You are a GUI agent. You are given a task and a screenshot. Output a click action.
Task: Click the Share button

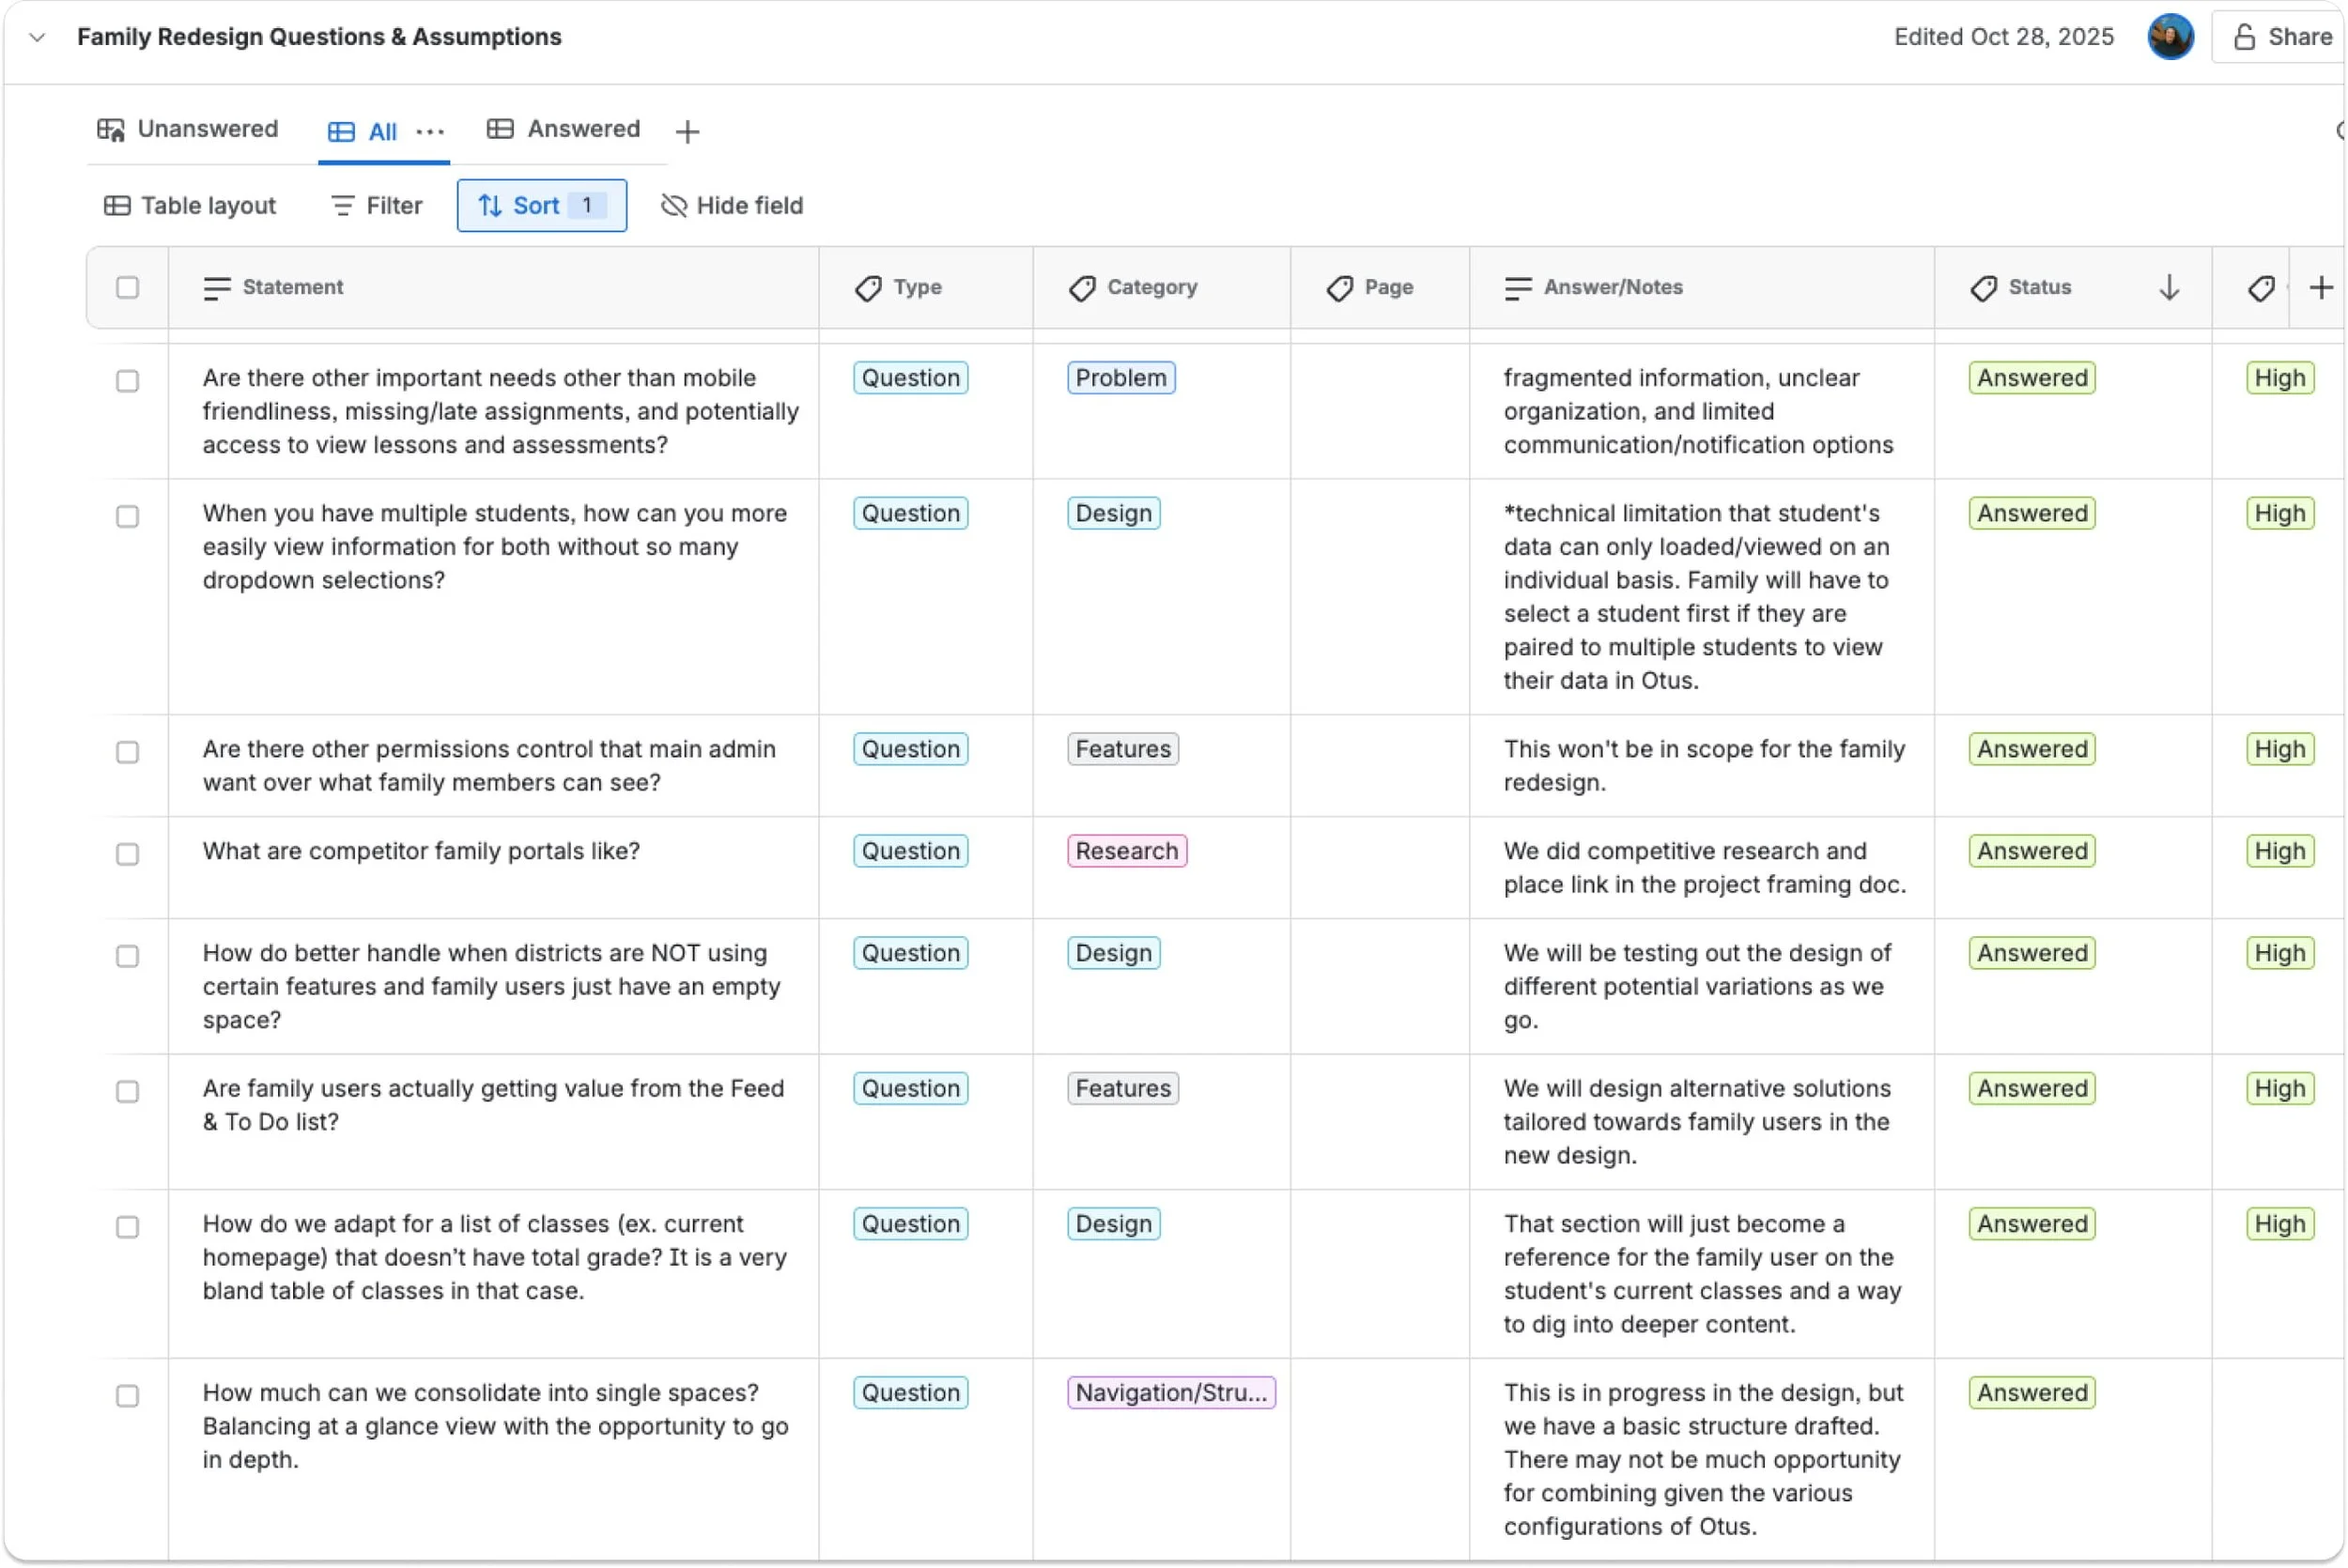point(2281,37)
